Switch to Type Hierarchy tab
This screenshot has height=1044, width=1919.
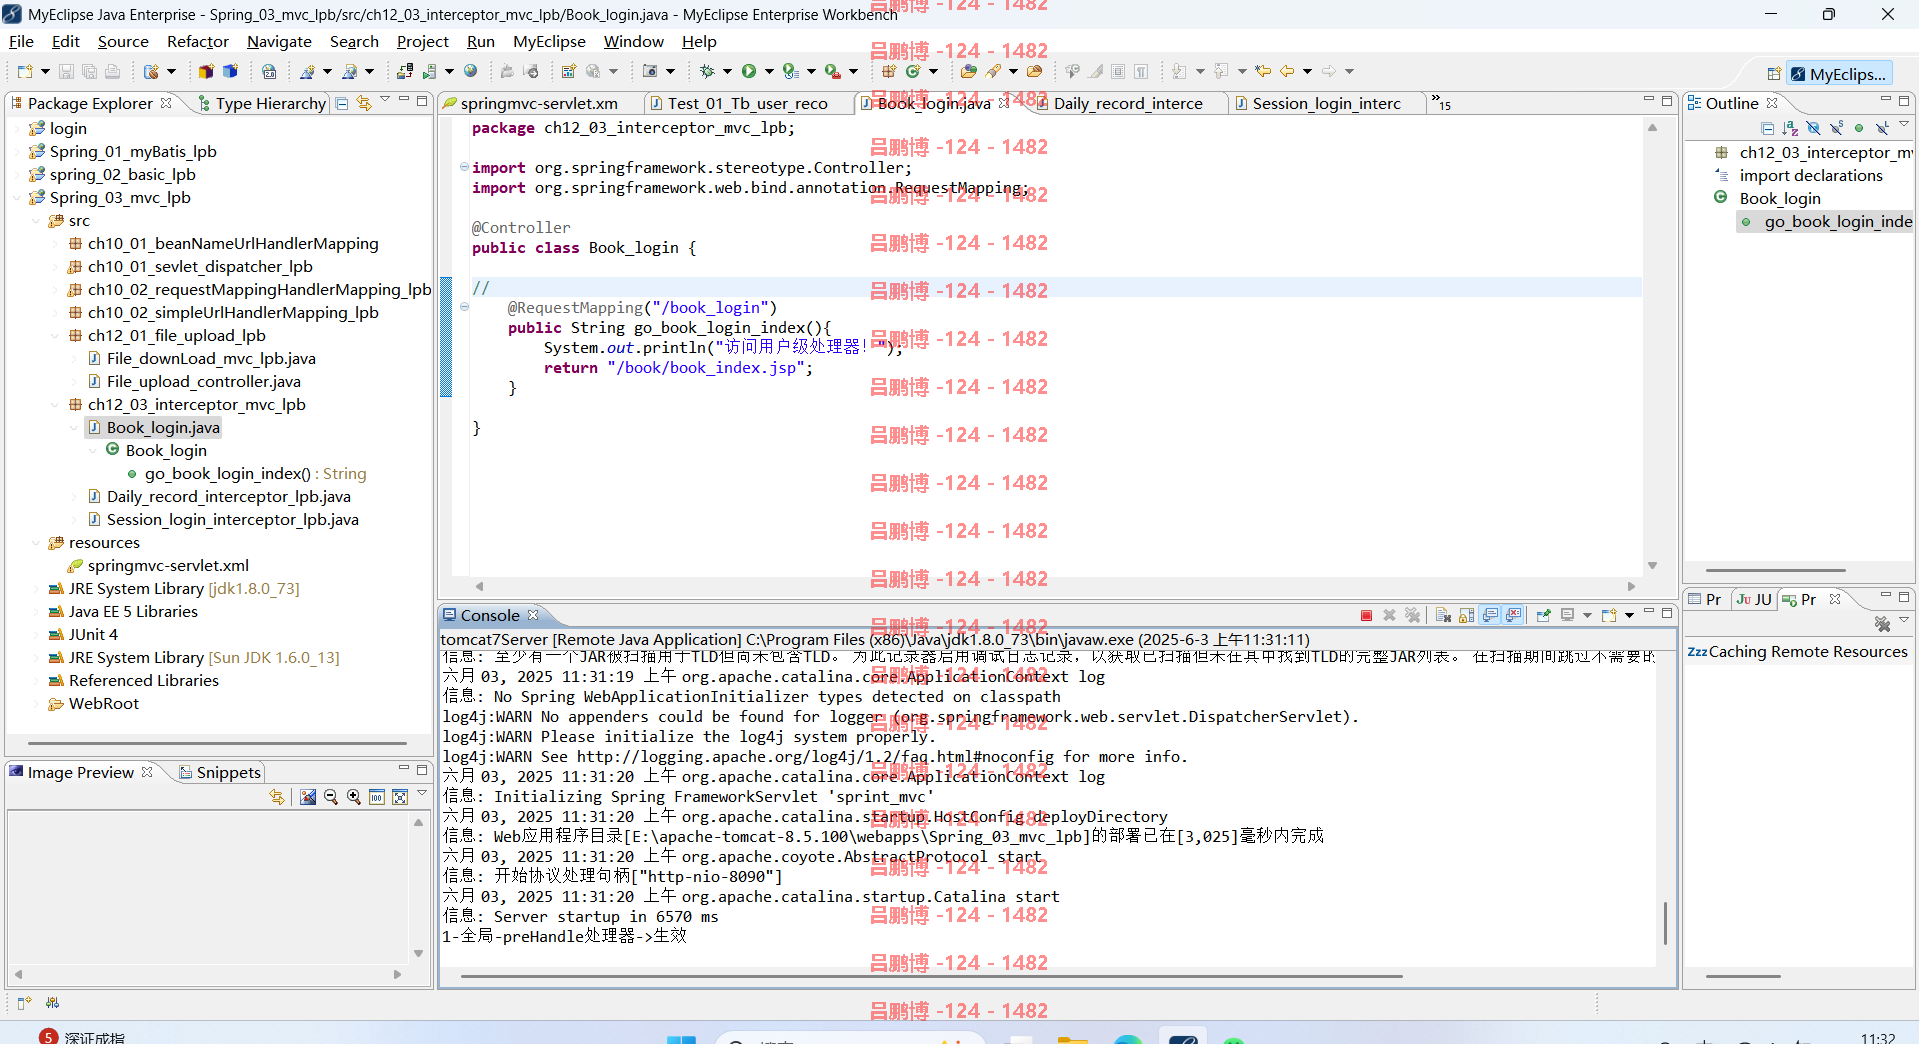262,103
